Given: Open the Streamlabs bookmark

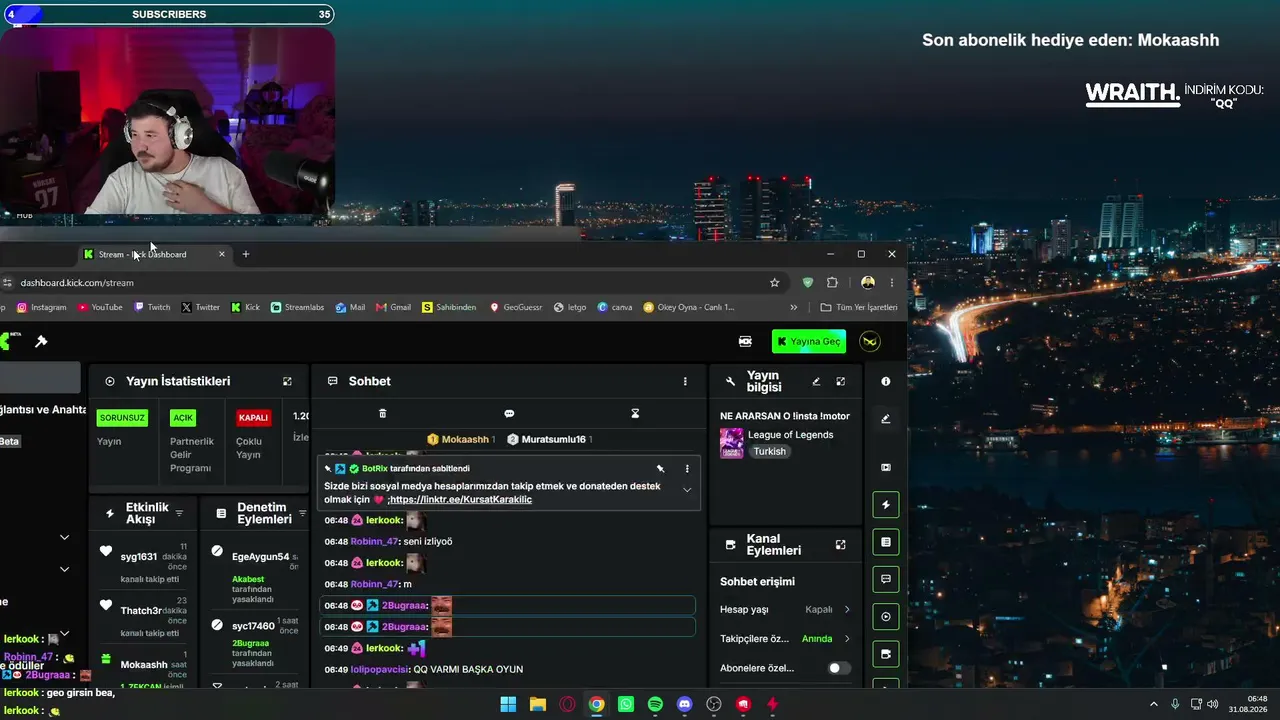Looking at the screenshot, I should pos(297,308).
